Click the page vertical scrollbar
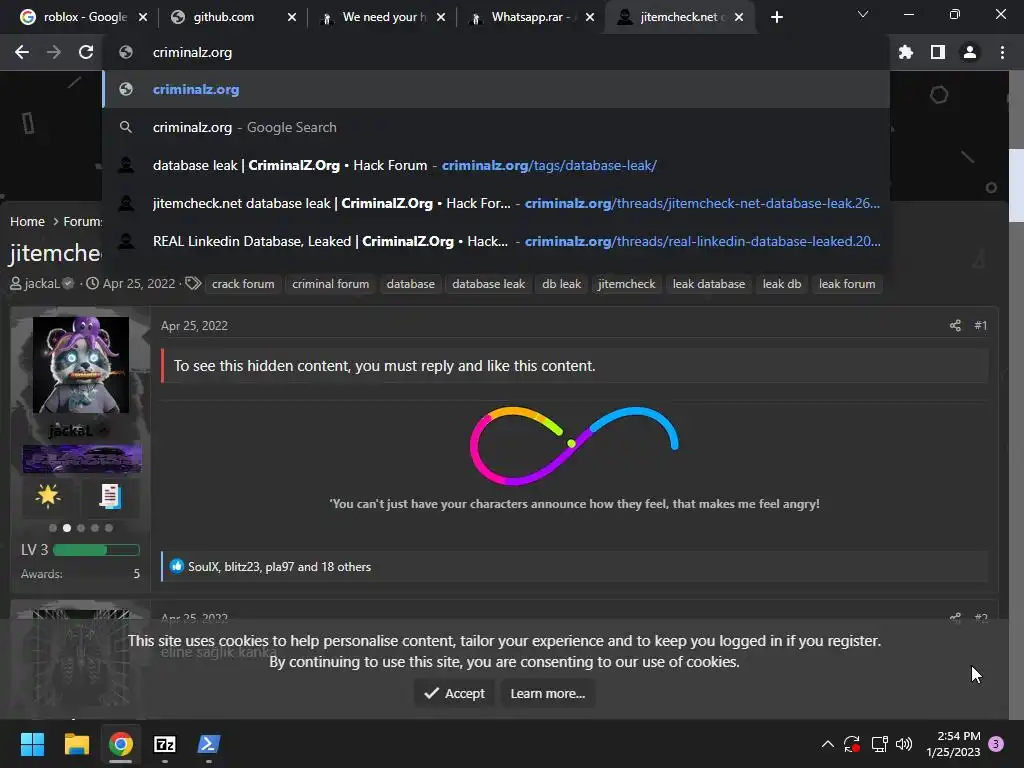Viewport: 1024px width, 768px height. point(1016,185)
